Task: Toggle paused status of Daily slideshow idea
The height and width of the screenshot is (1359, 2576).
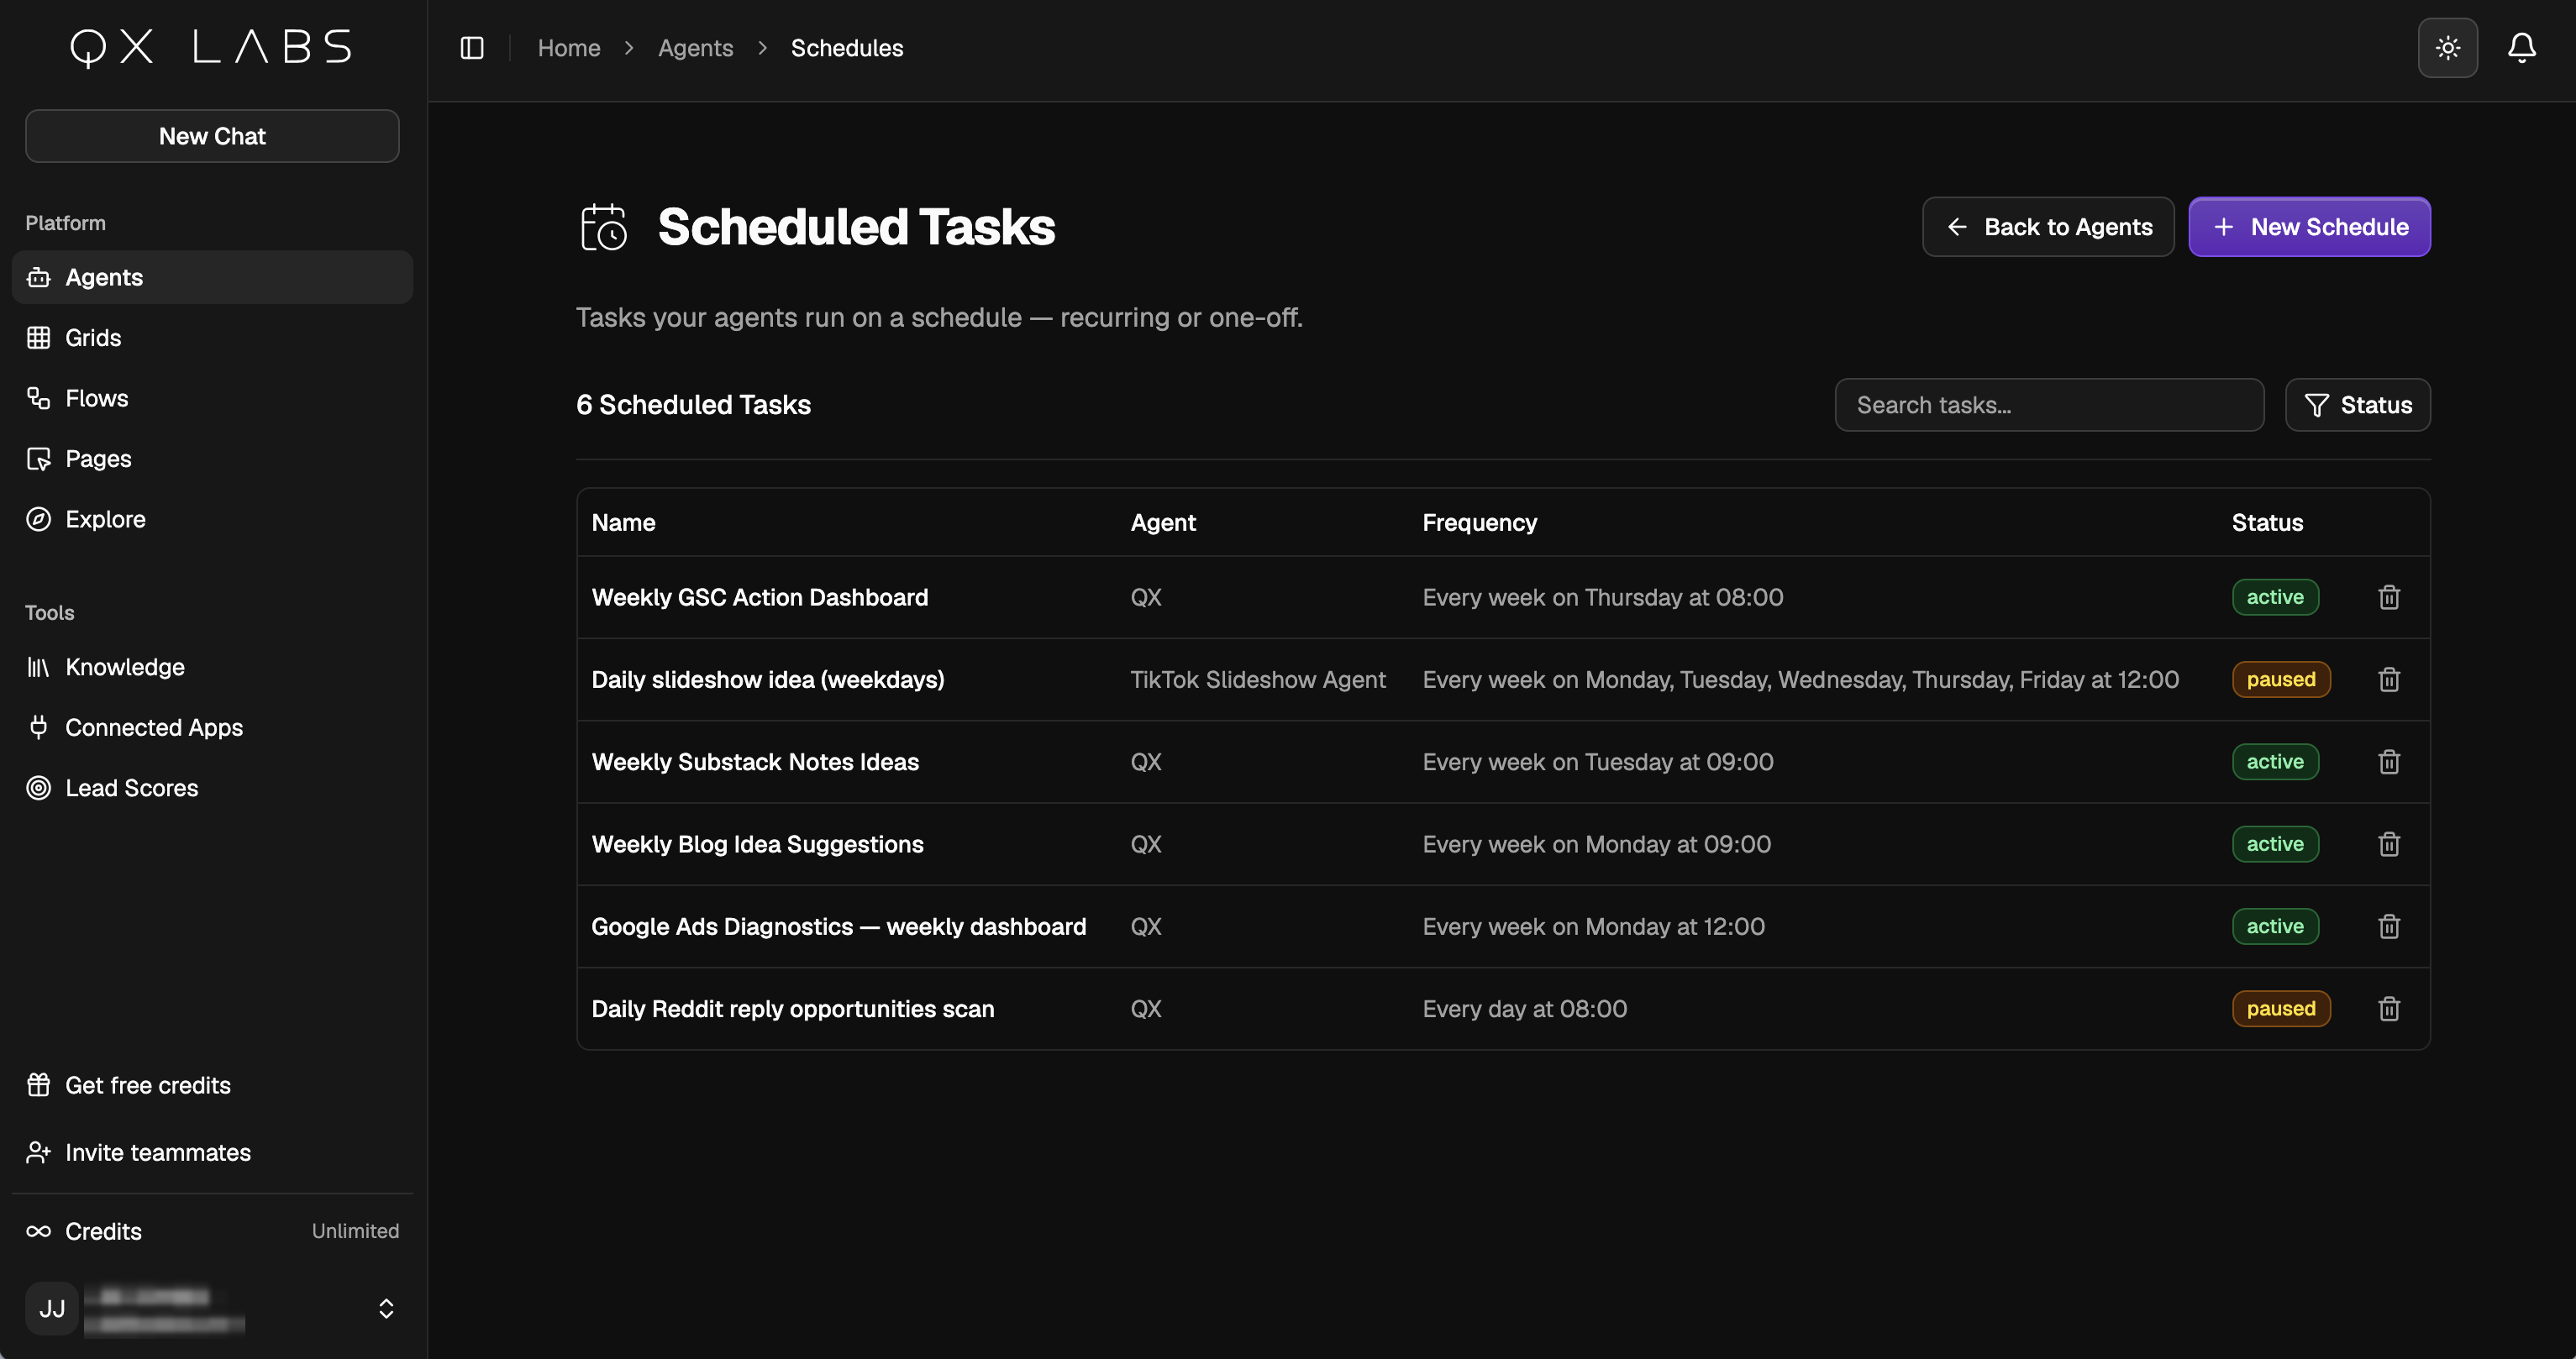Action: [x=2281, y=680]
